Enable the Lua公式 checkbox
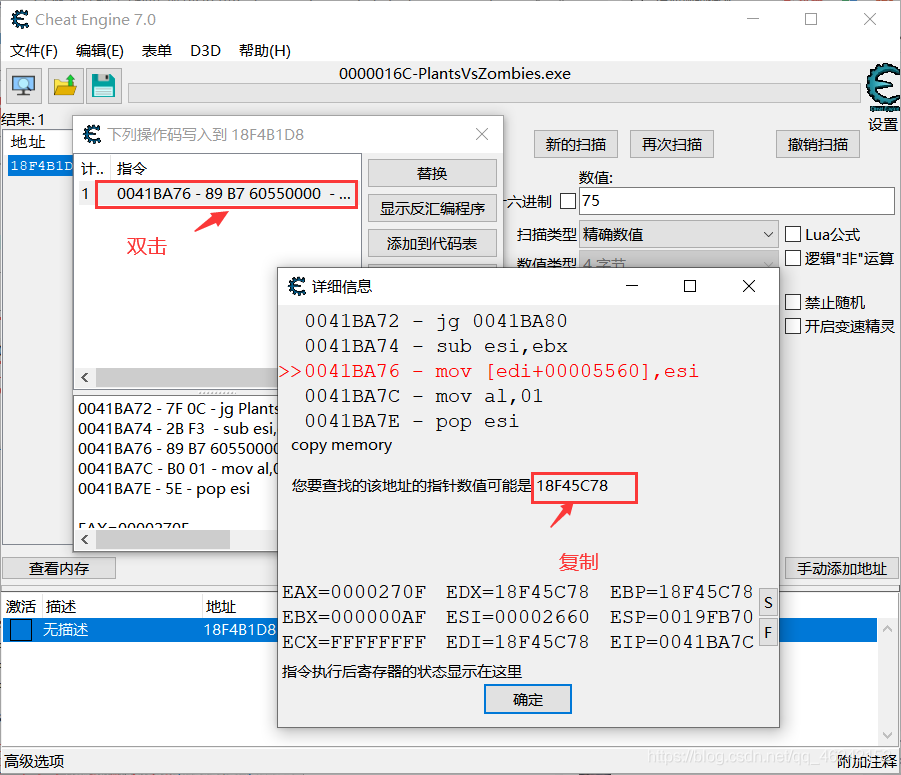Viewport: 901px width, 775px height. (x=793, y=234)
